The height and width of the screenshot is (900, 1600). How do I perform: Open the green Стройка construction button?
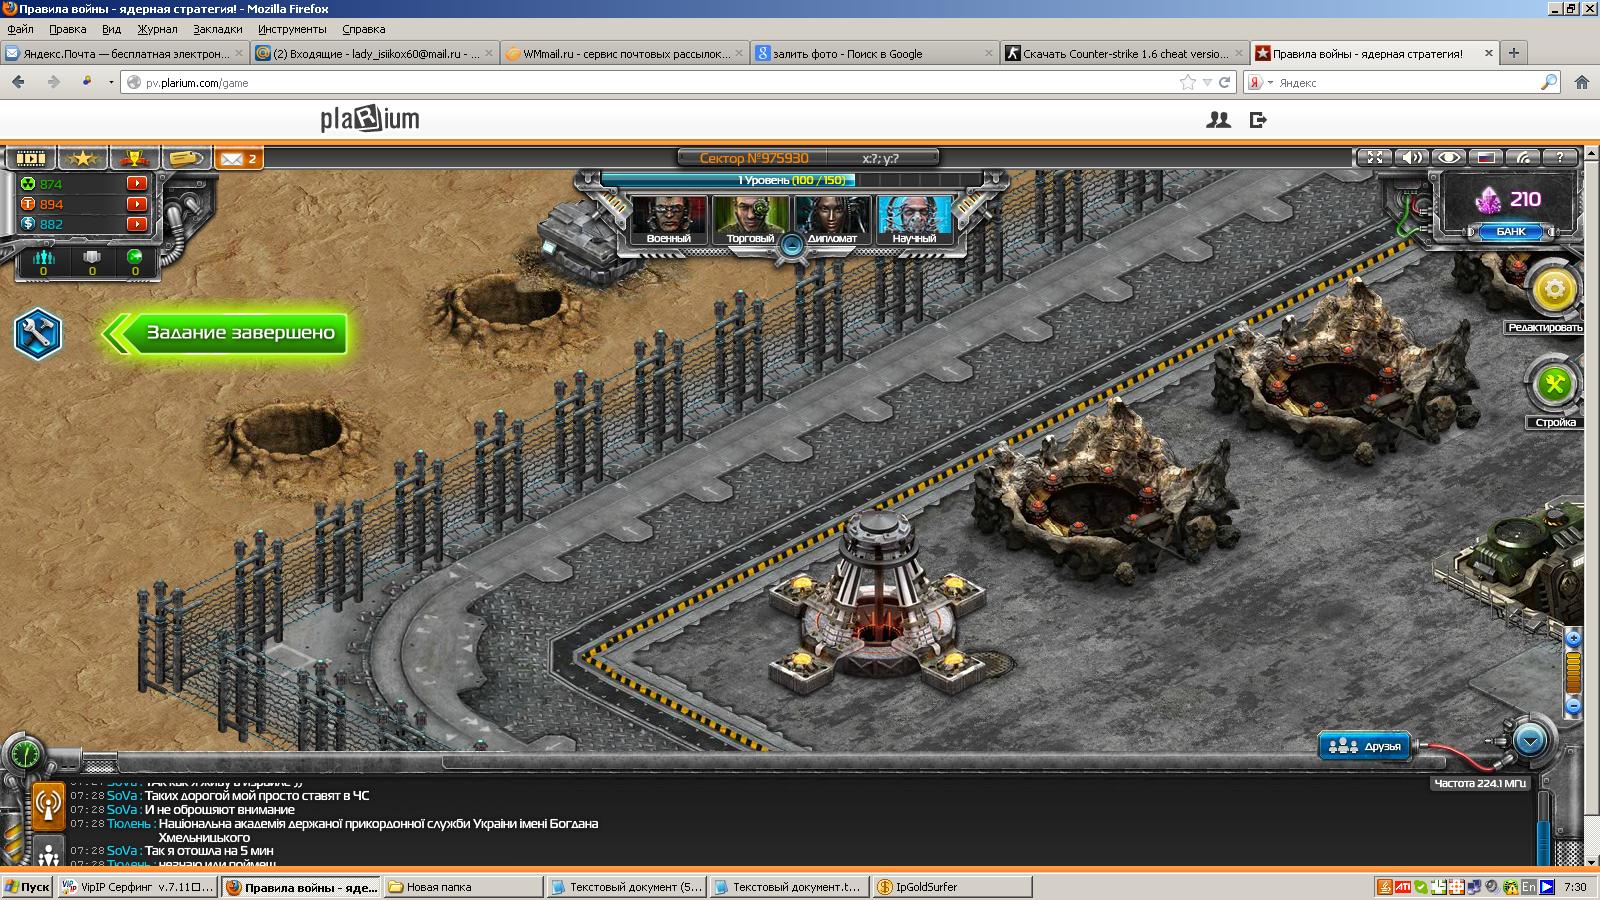click(1555, 384)
